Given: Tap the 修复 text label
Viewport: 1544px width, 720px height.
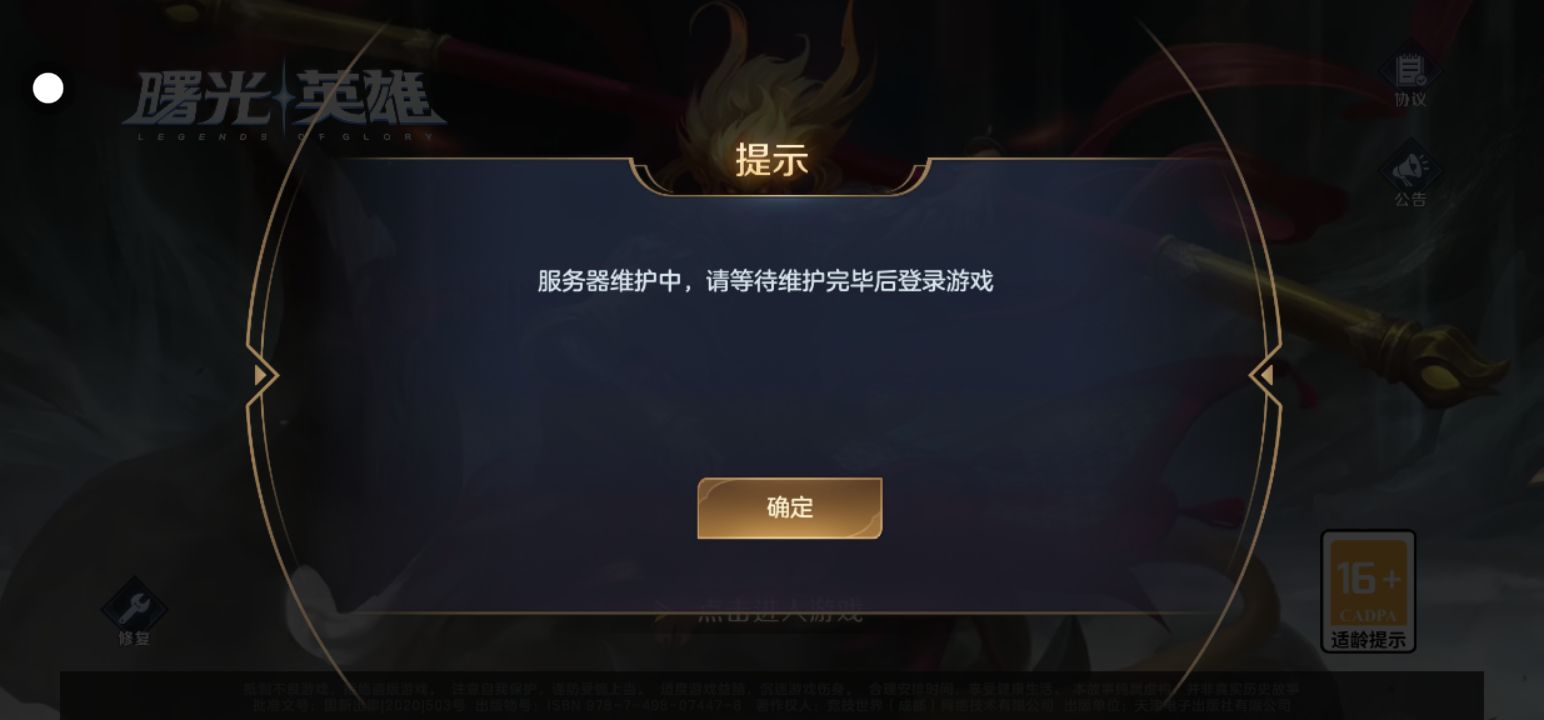Looking at the screenshot, I should click(134, 638).
